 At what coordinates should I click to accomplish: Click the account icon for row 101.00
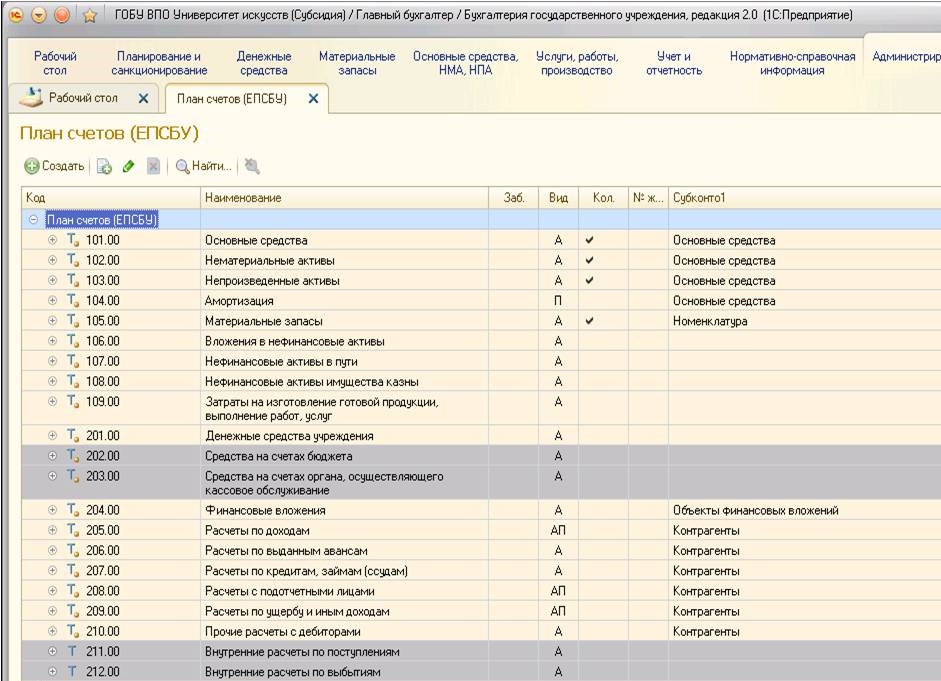(x=73, y=240)
